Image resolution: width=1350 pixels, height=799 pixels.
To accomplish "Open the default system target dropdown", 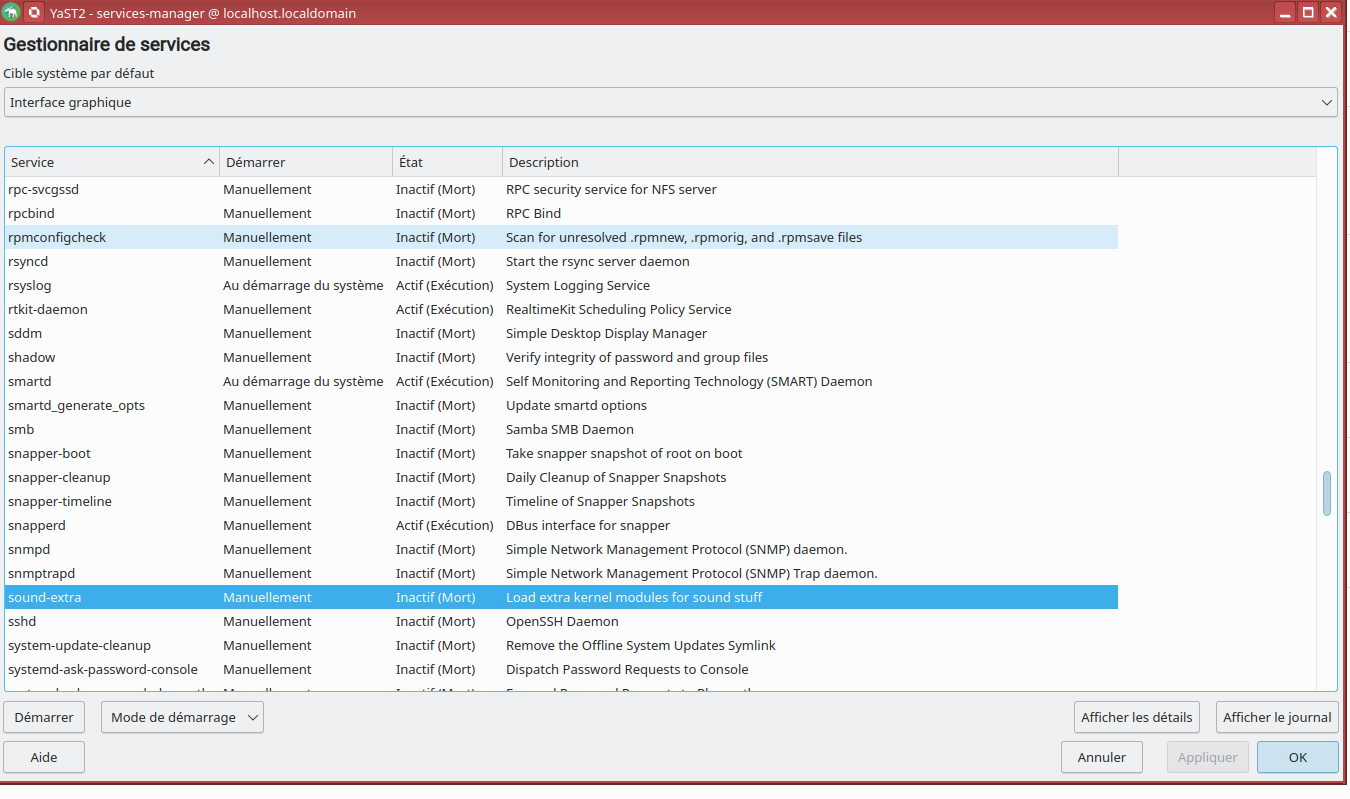I will pyautogui.click(x=670, y=102).
